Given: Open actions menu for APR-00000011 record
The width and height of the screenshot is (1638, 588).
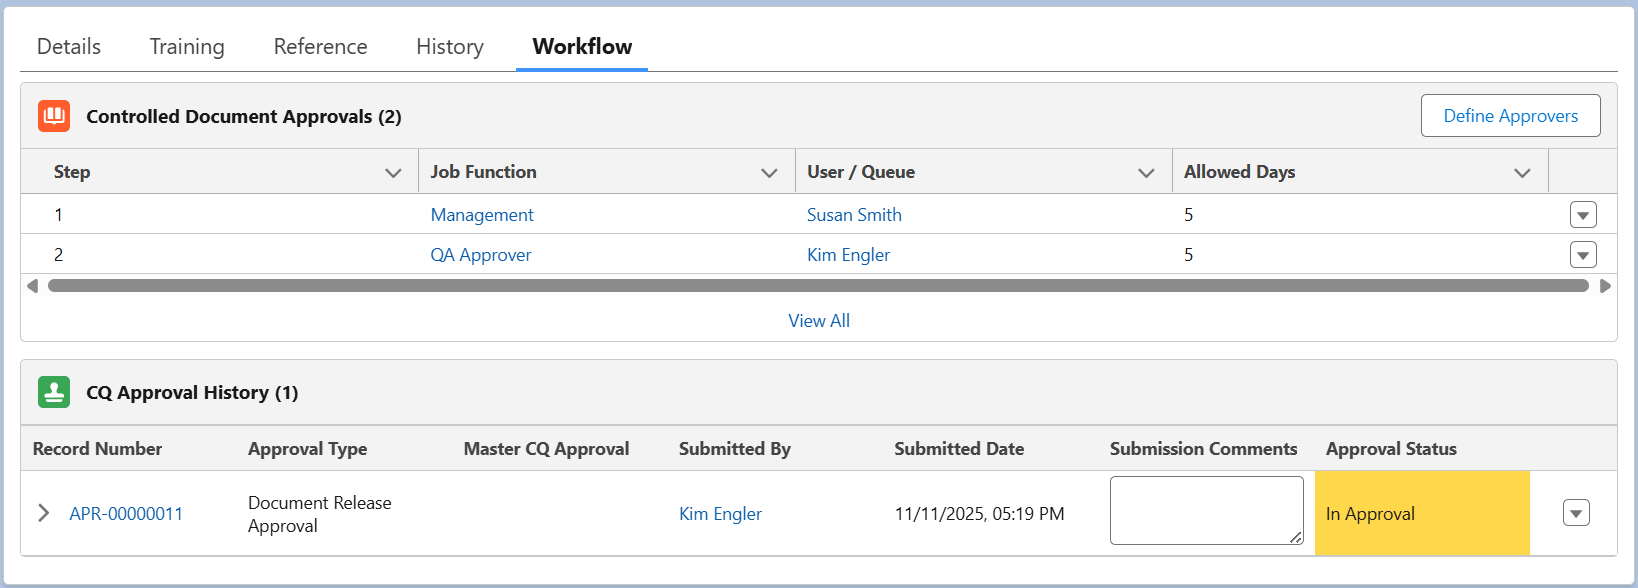Looking at the screenshot, I should coord(1576,513).
